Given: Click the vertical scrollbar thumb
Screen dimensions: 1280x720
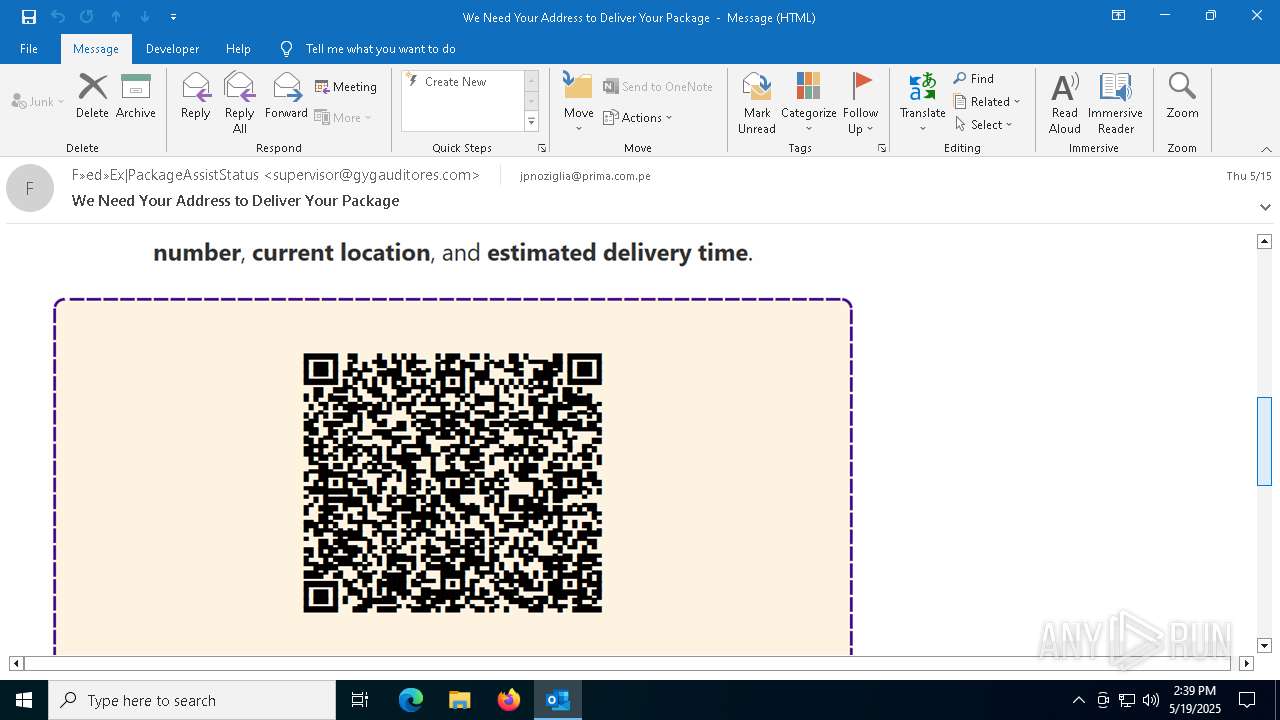Looking at the screenshot, I should (x=1264, y=441).
